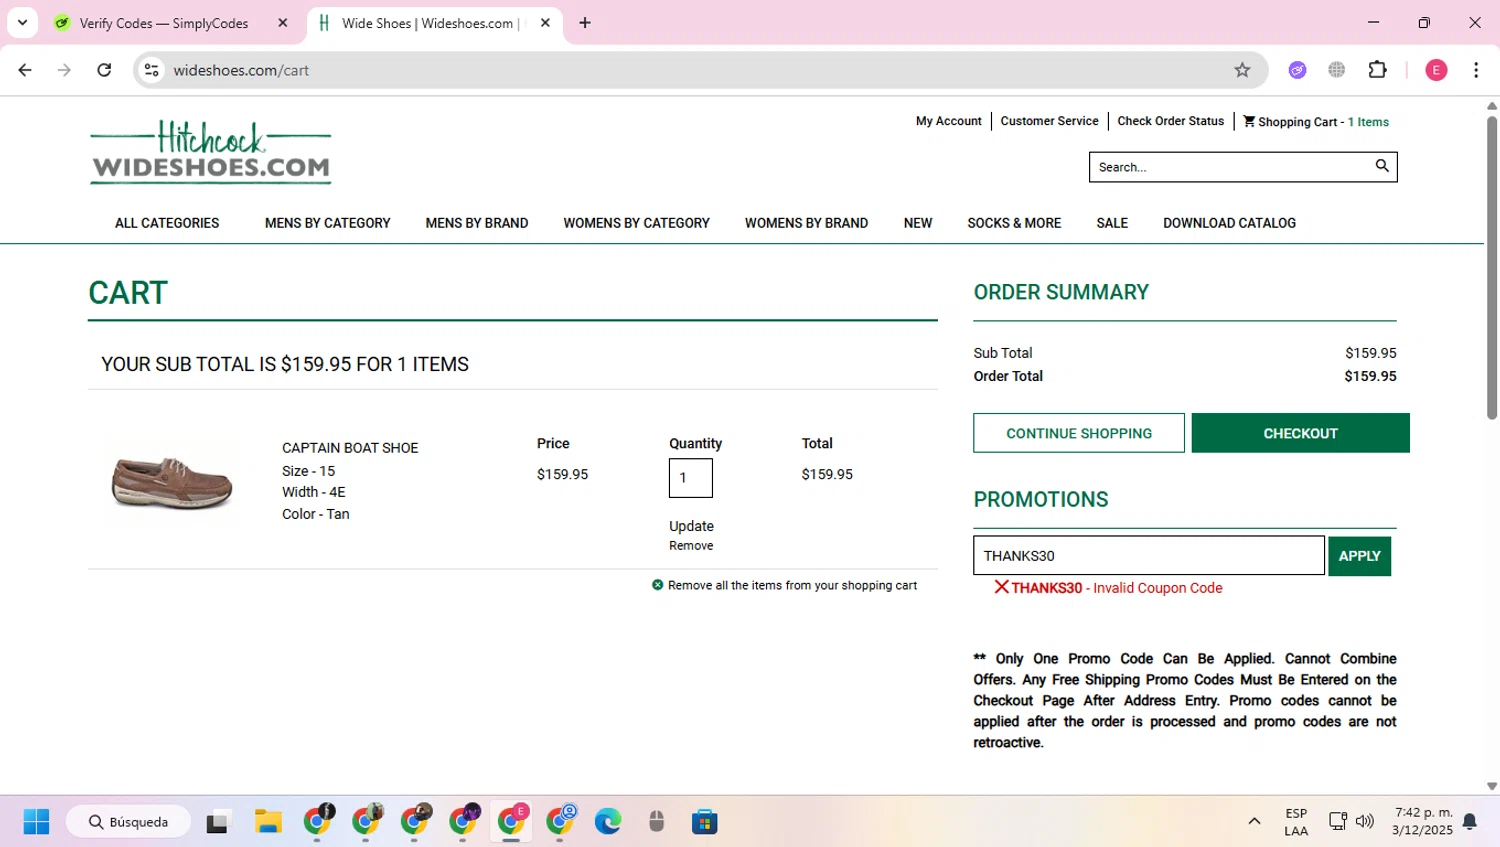The width and height of the screenshot is (1500, 847).
Task: Click the quantity input box
Action: (691, 478)
